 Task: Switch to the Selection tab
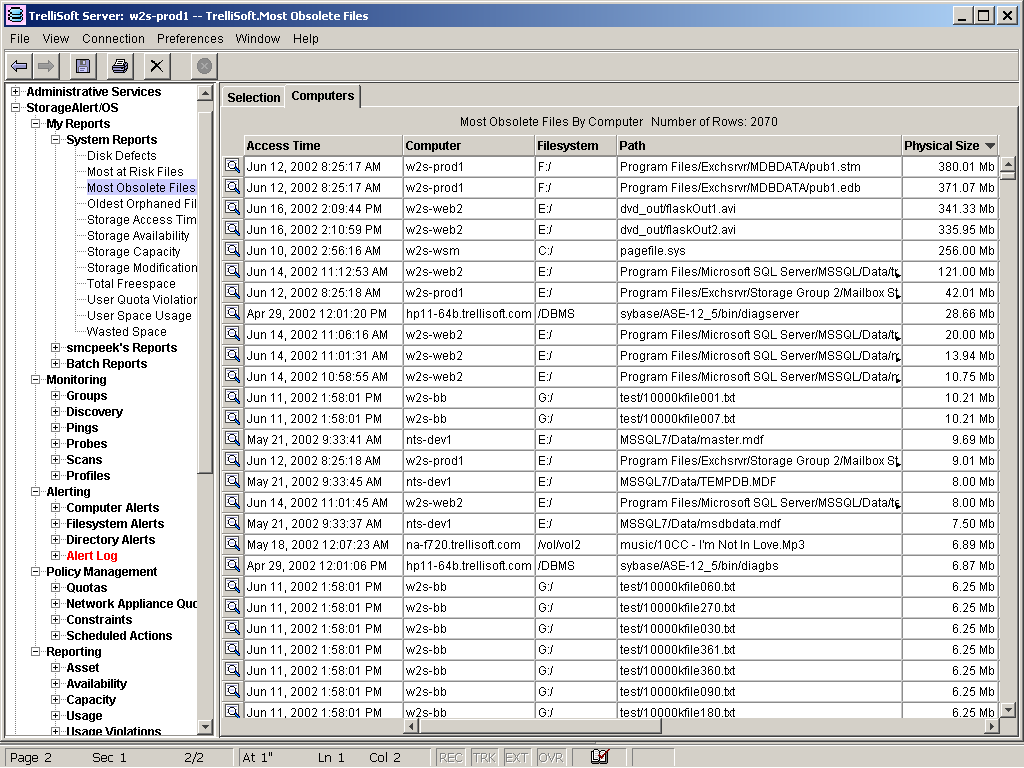click(x=253, y=97)
